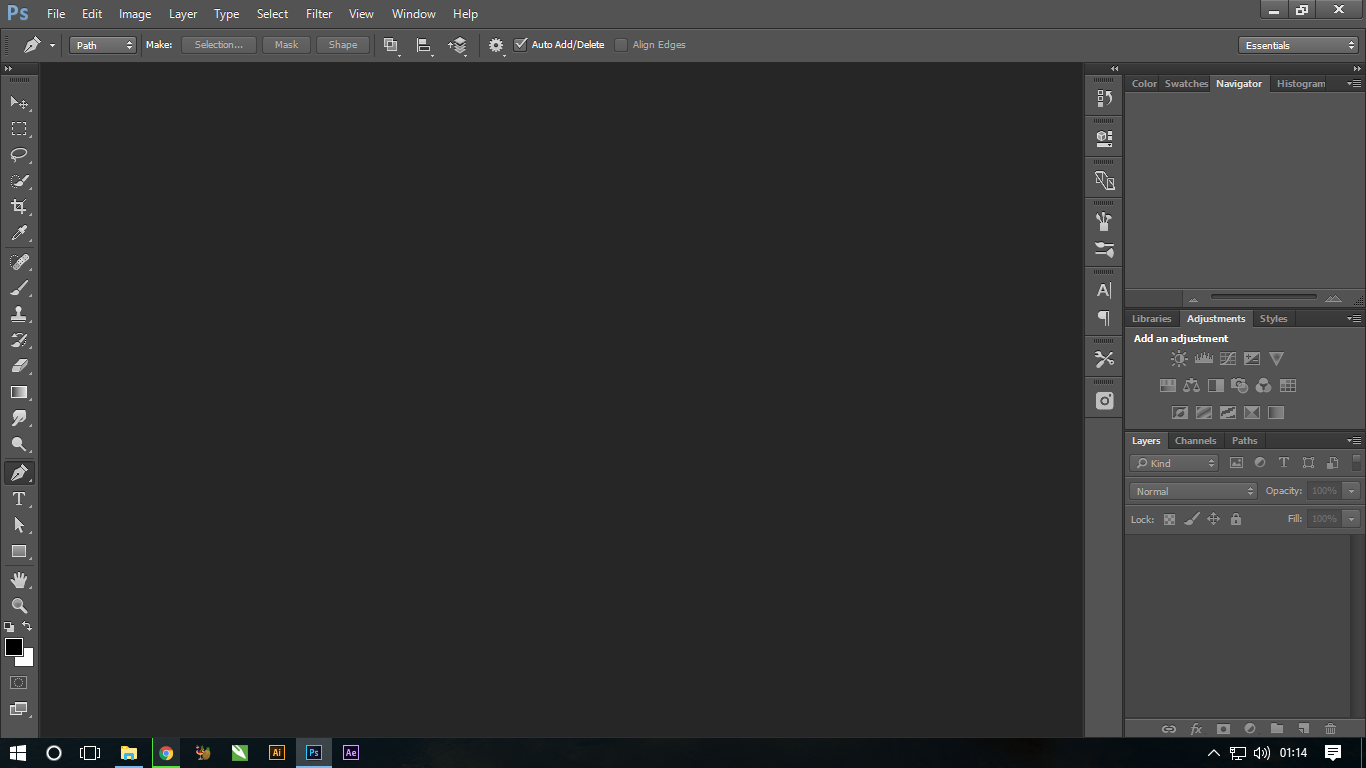Add a Brightness/Contrast adjustment
The image size is (1366, 768).
(1180, 359)
